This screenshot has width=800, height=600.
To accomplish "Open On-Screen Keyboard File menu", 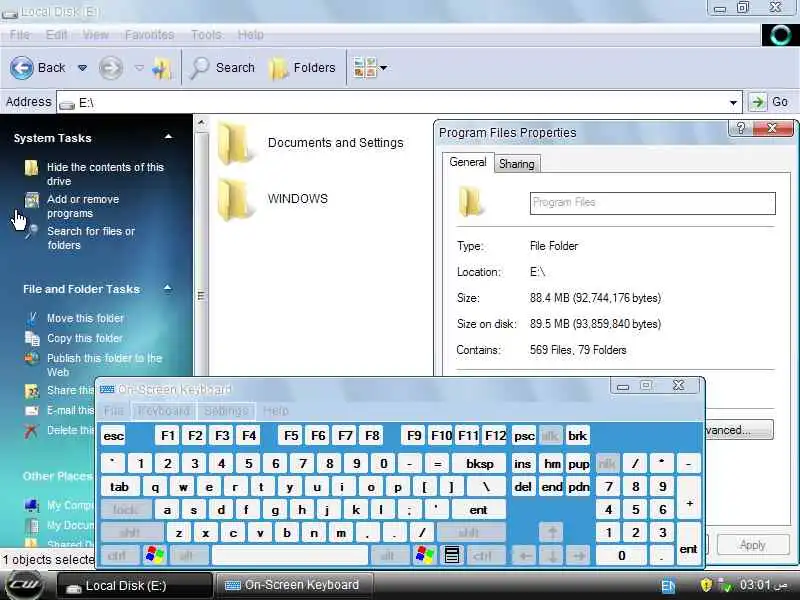I will (x=114, y=411).
